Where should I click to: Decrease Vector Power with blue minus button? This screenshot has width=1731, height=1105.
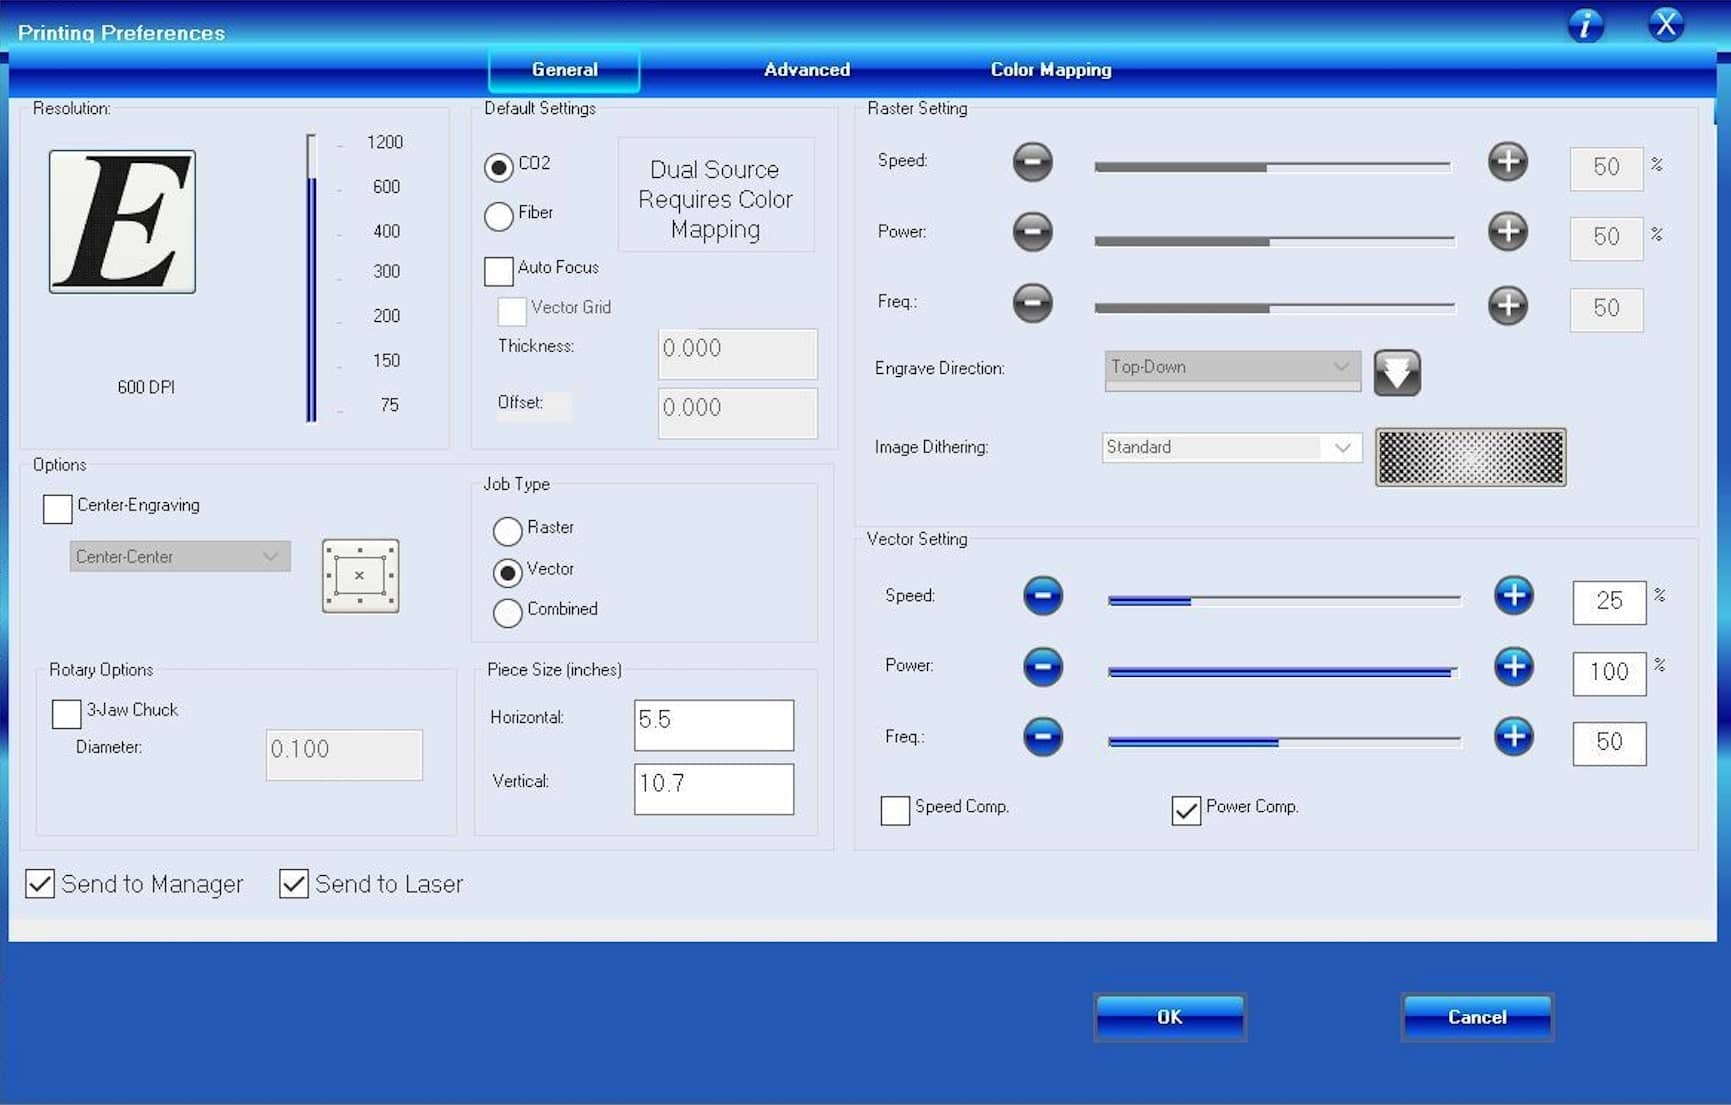click(1042, 666)
